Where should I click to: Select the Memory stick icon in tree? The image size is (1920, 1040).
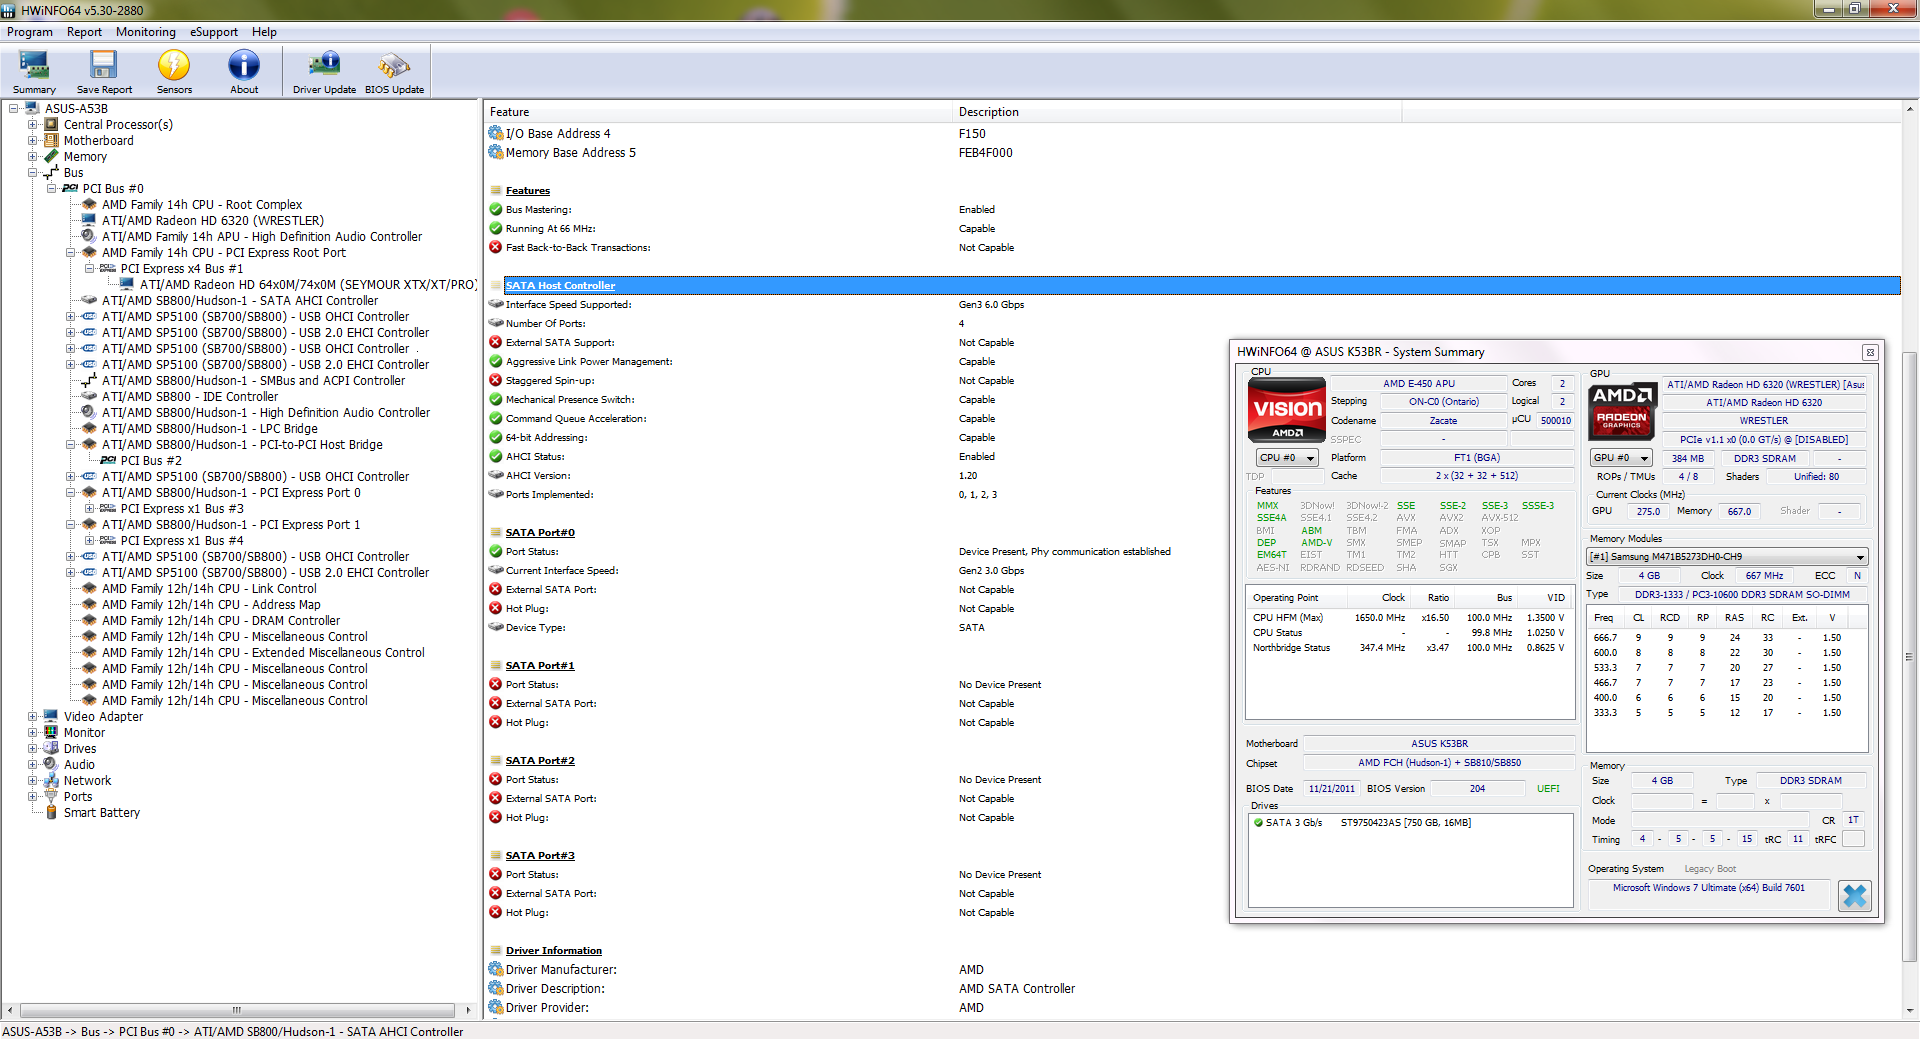[x=51, y=157]
